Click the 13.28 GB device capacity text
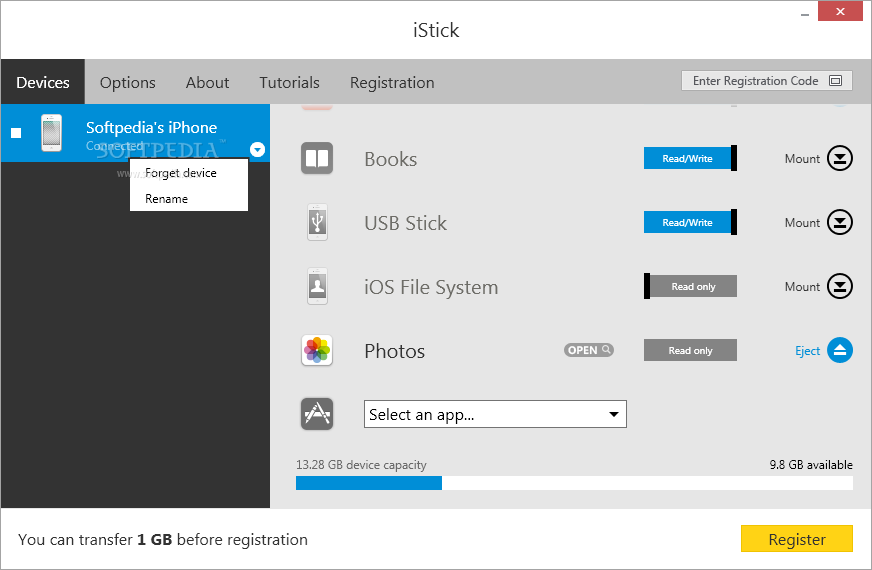Viewport: 872px width, 570px height. (361, 465)
